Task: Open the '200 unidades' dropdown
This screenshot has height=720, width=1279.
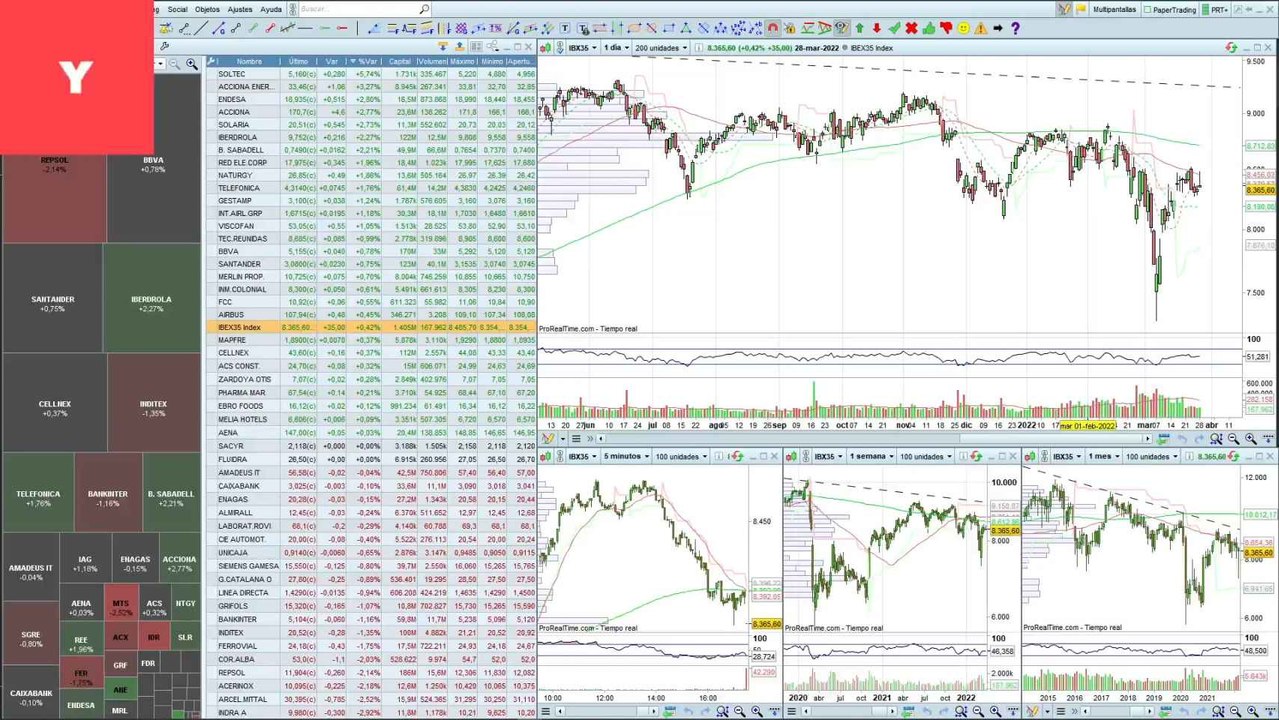Action: tap(661, 47)
